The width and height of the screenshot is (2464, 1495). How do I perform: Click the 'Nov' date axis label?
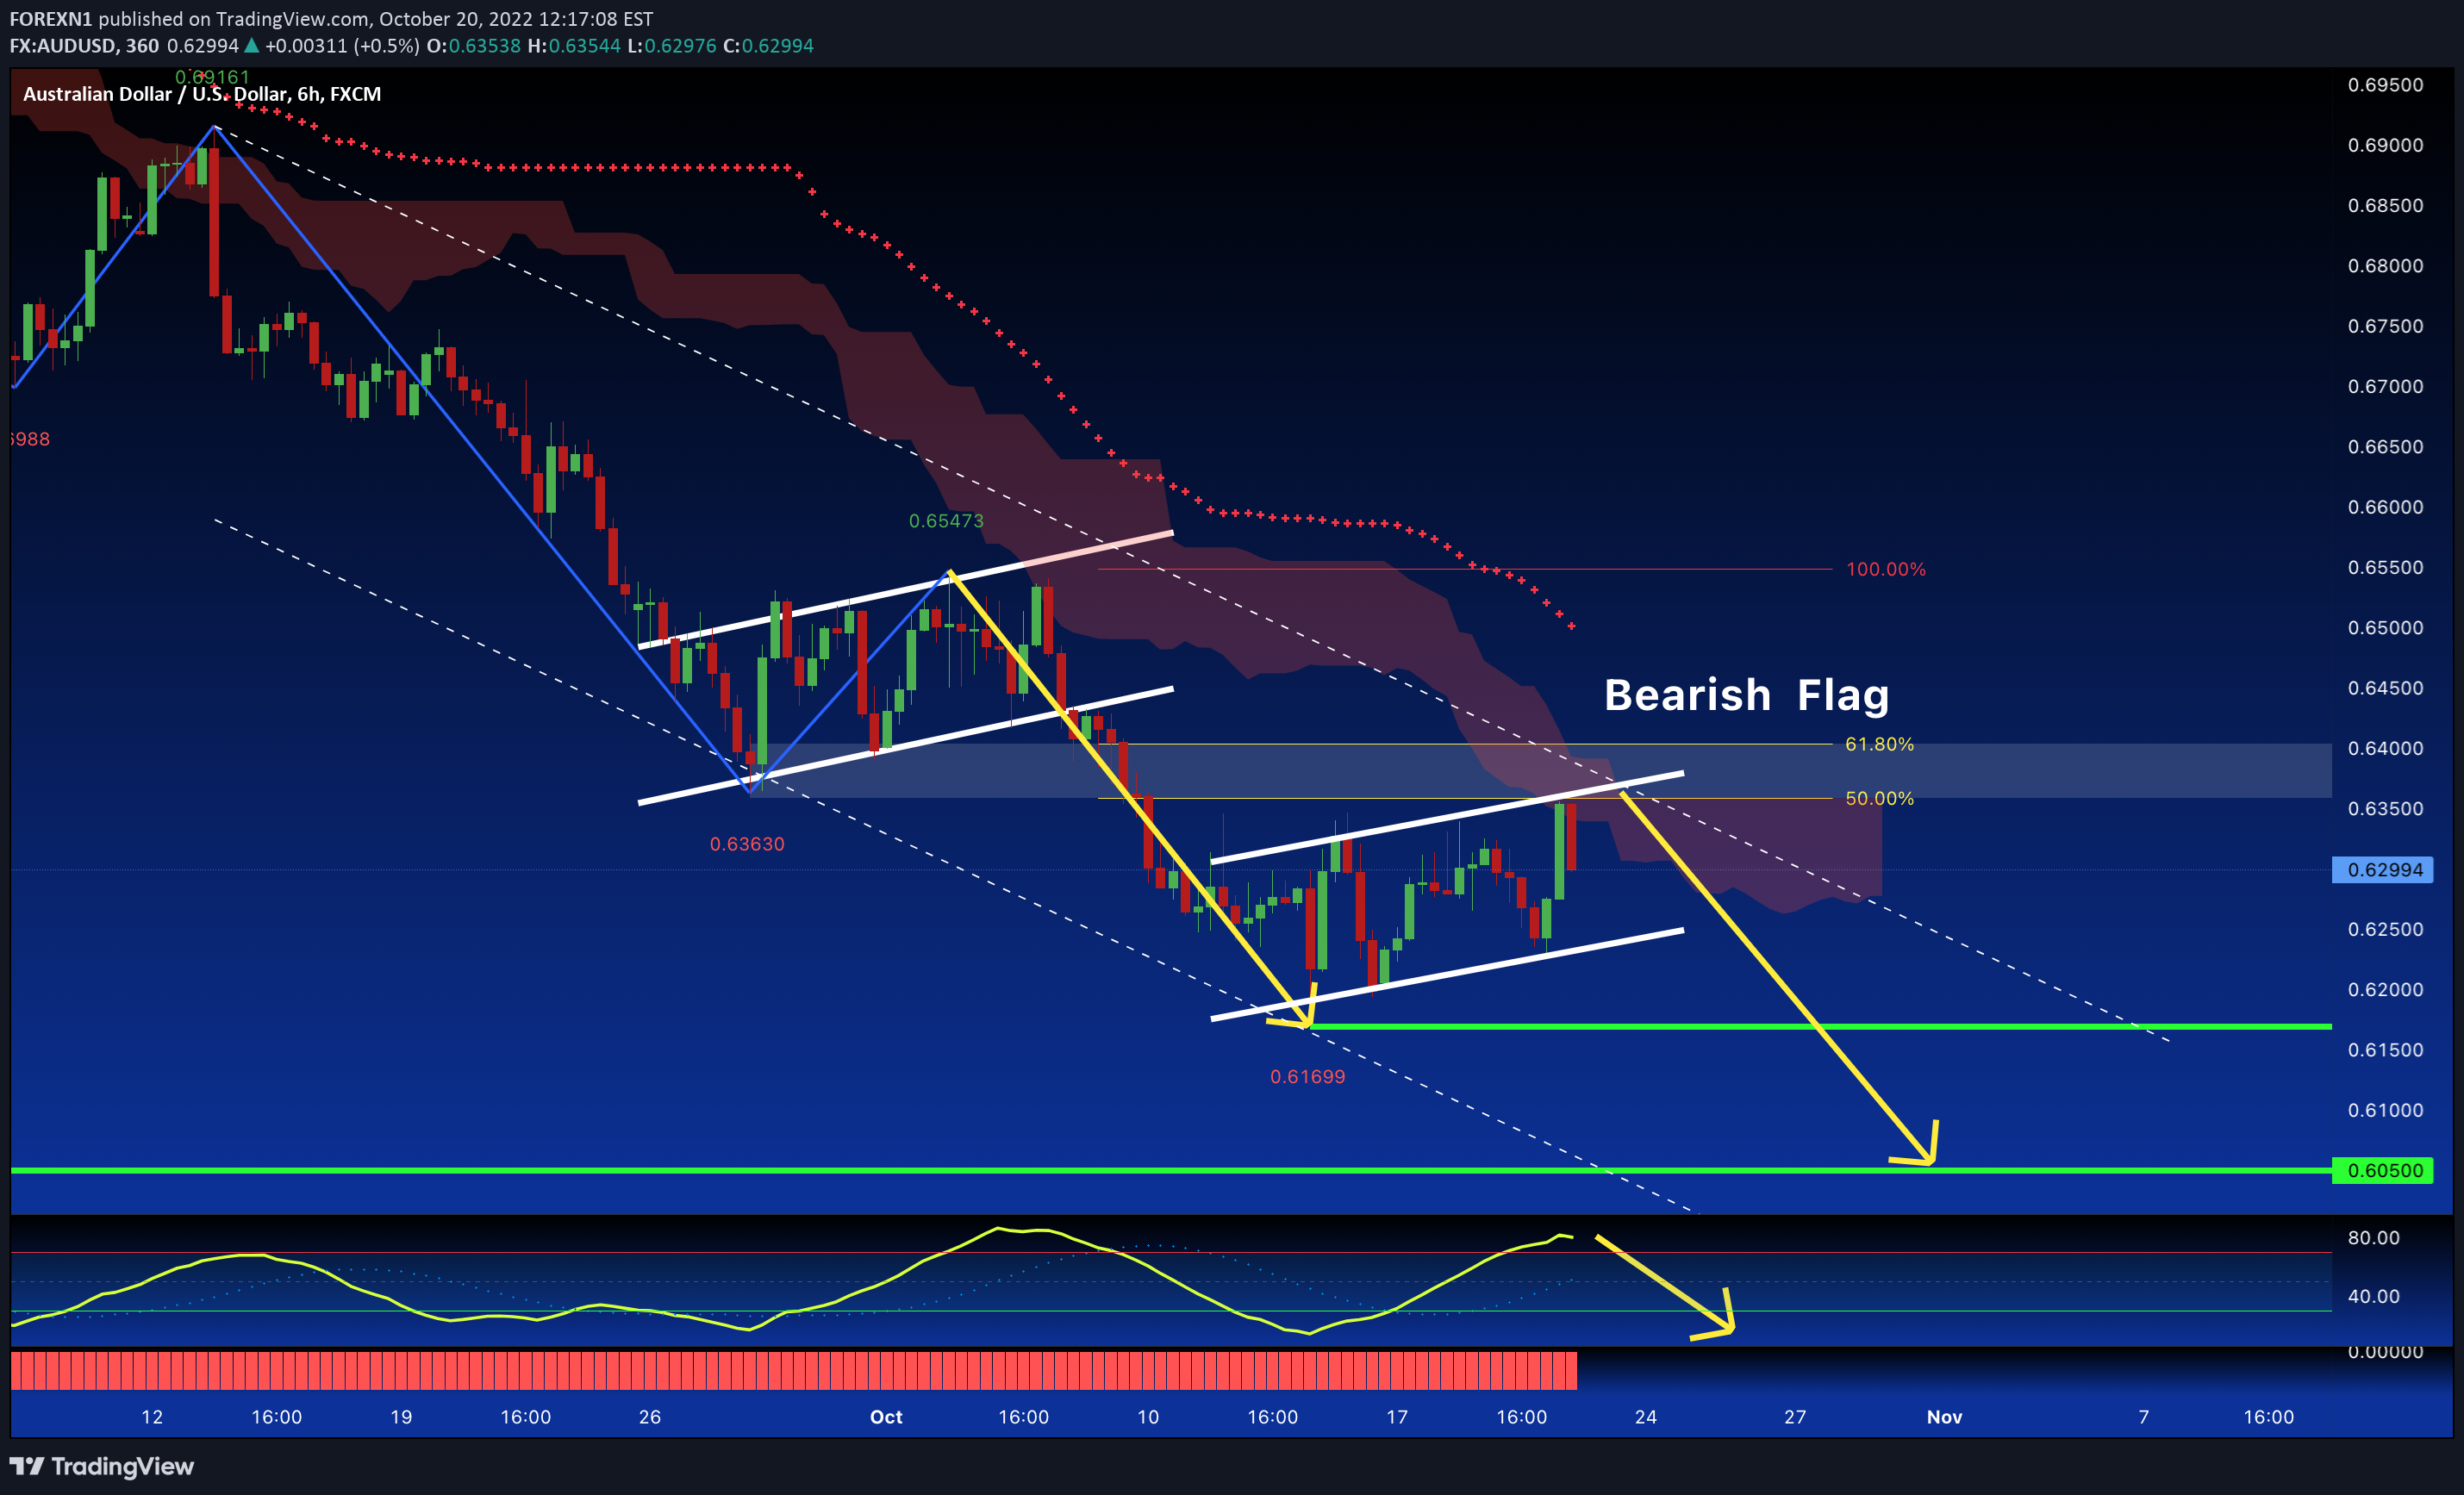point(1944,1417)
